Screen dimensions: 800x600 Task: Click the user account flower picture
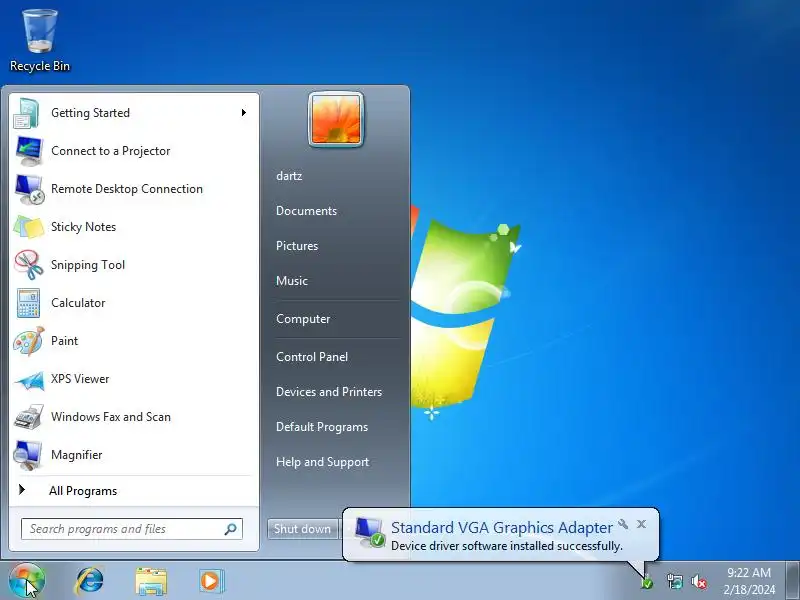[336, 119]
